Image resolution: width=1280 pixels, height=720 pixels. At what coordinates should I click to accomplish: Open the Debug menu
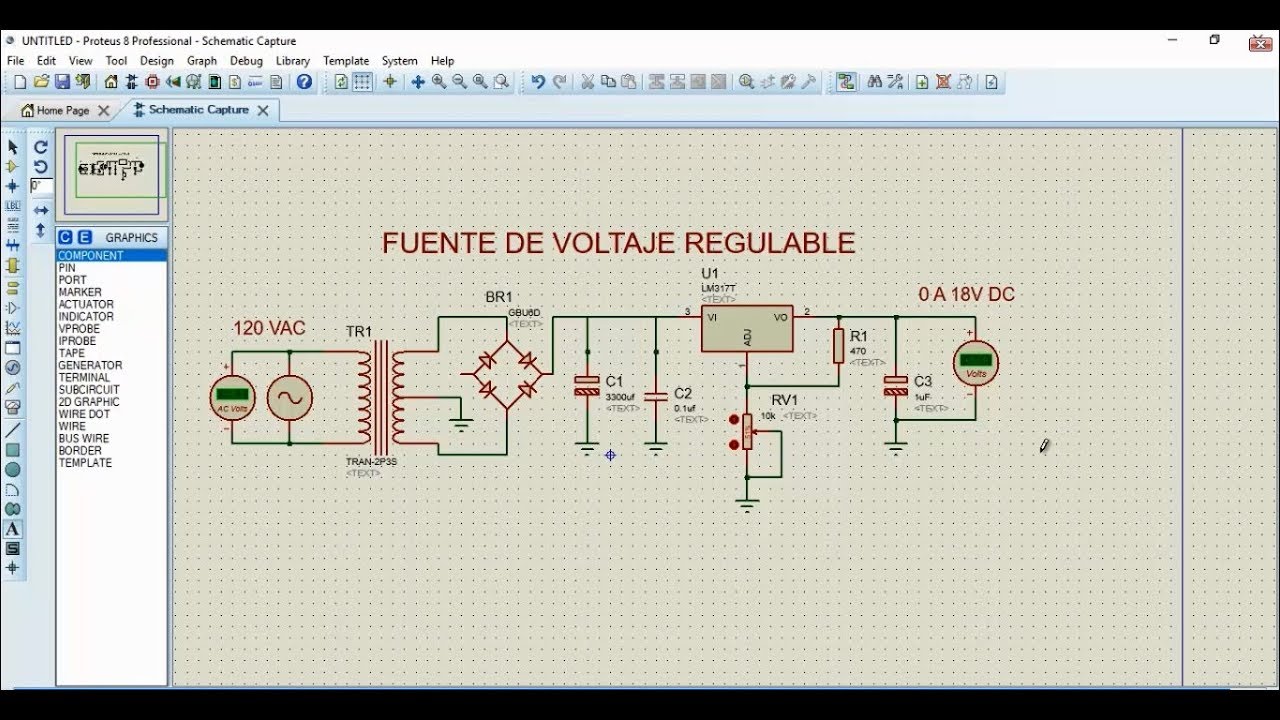(246, 61)
